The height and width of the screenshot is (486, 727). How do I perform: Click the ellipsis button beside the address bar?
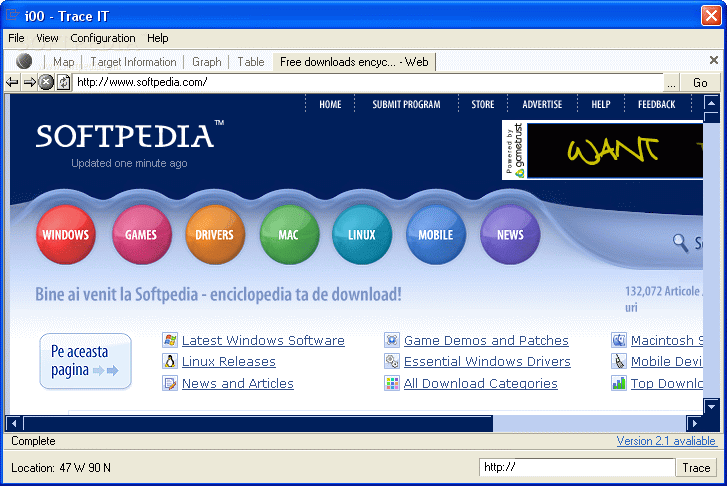tap(671, 83)
